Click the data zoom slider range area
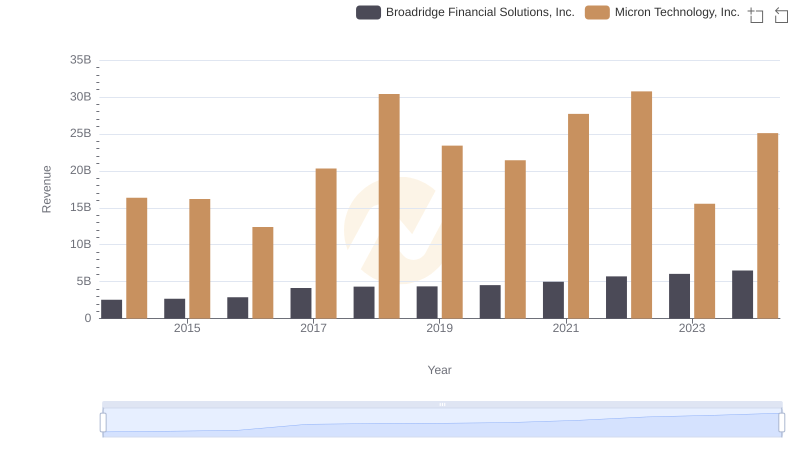The image size is (800, 461). (442, 423)
